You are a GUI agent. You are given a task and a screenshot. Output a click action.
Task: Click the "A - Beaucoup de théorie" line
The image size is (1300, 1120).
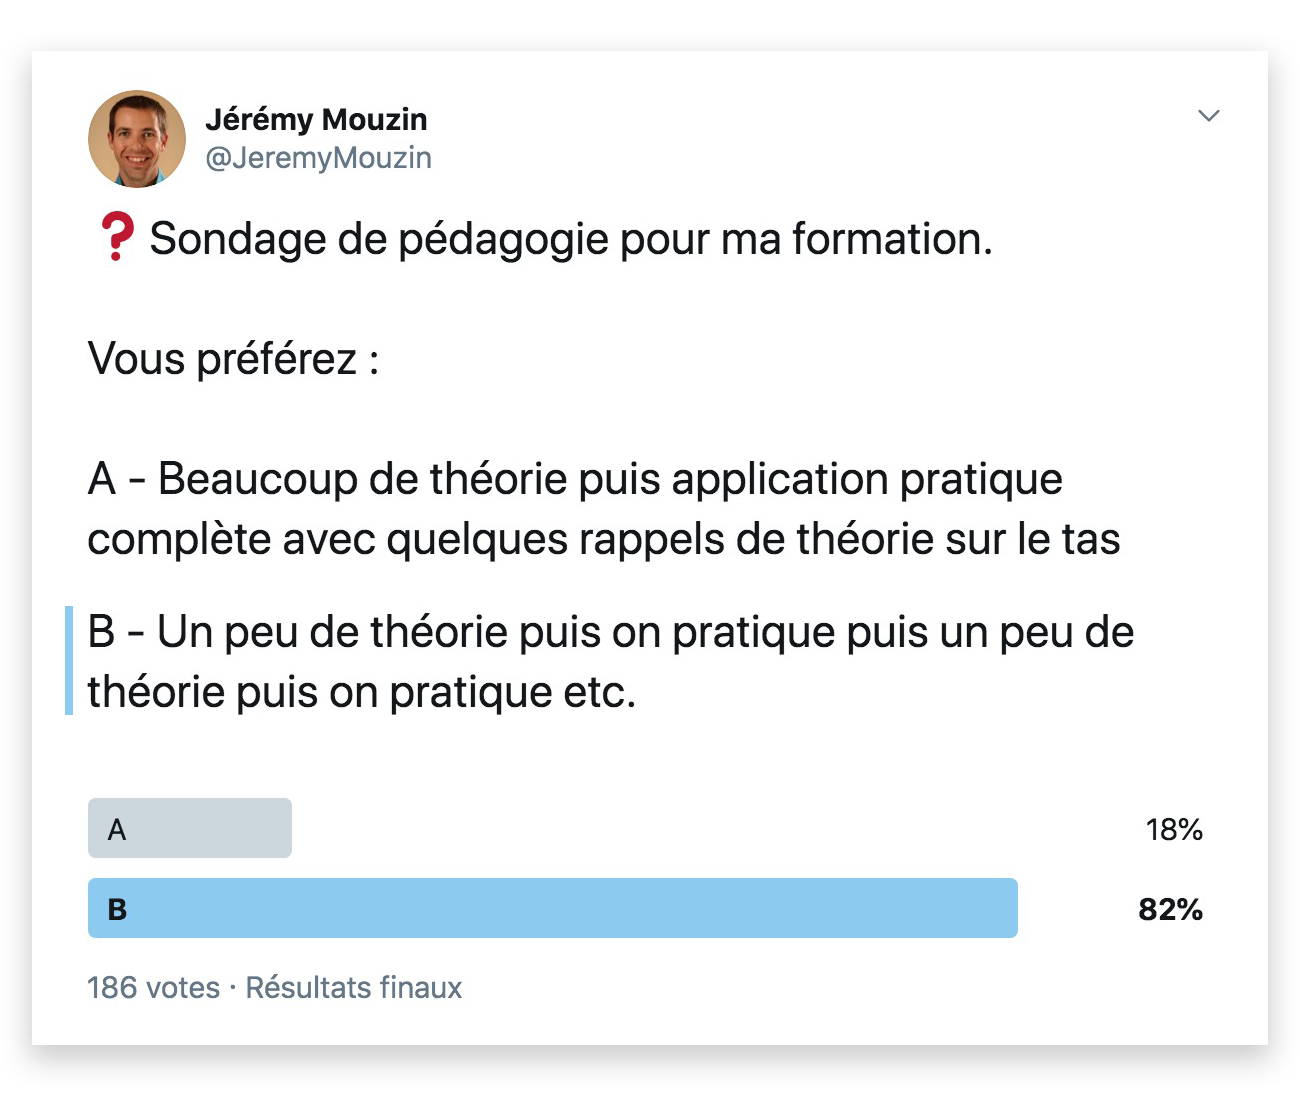(x=575, y=479)
